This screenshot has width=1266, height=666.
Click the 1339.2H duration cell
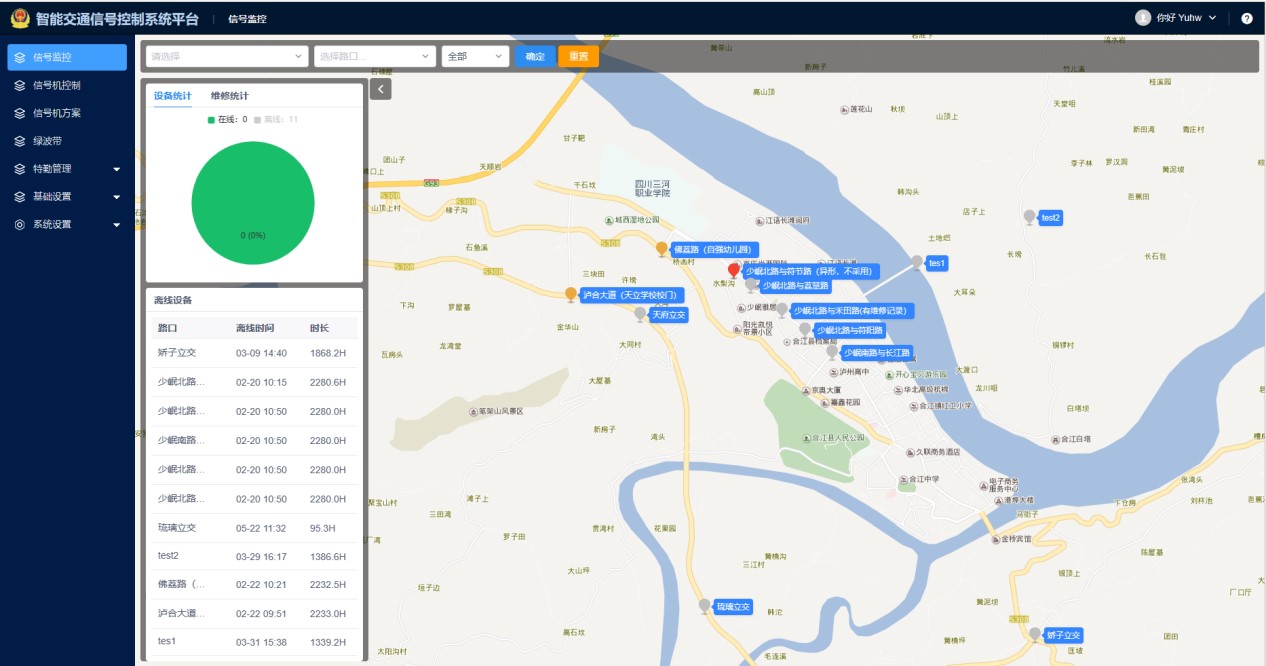coord(328,642)
